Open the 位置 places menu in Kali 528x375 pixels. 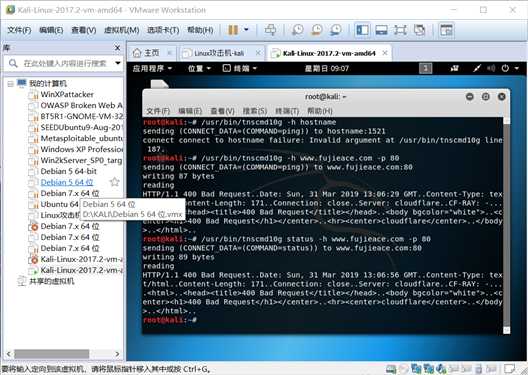[199, 69]
